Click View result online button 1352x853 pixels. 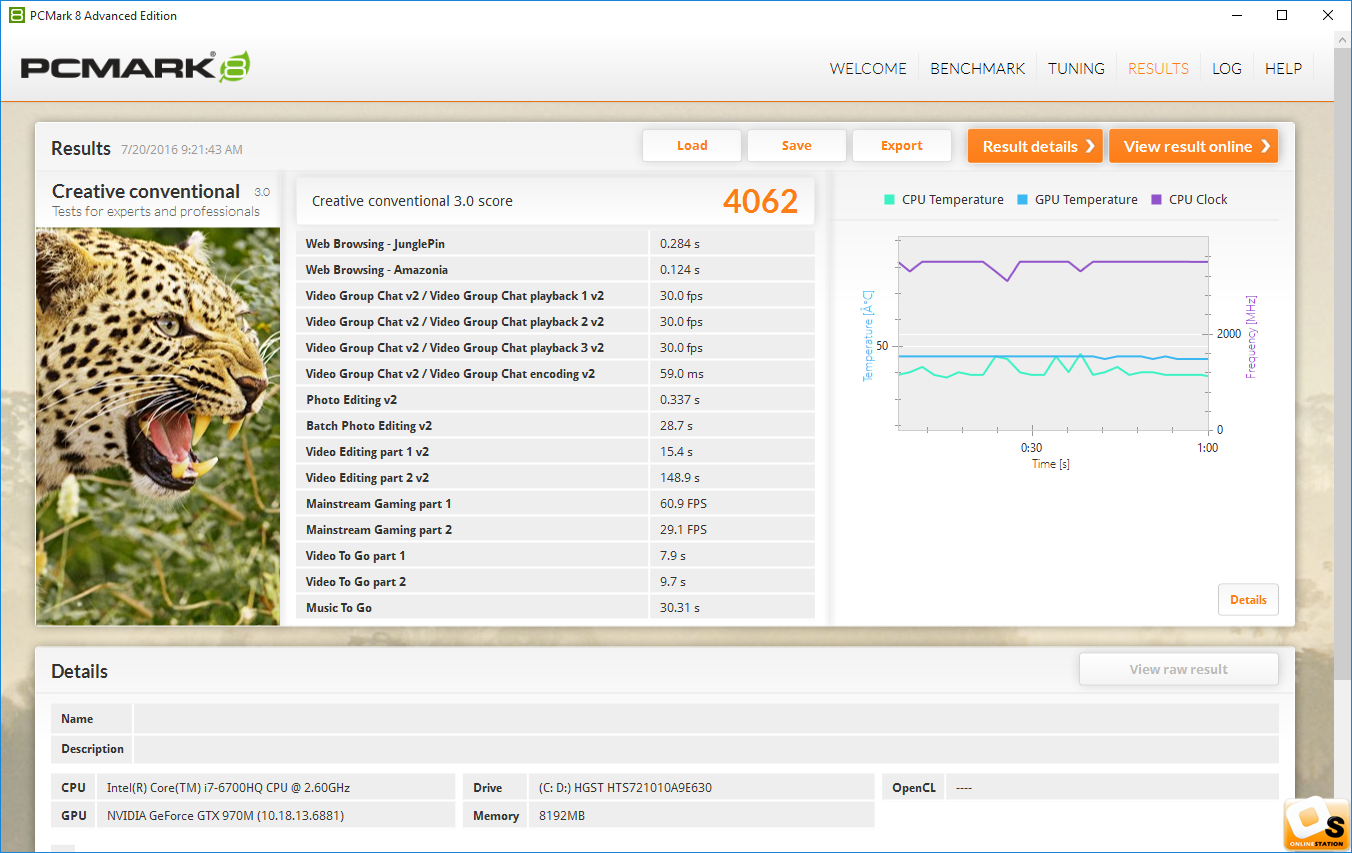(1192, 146)
